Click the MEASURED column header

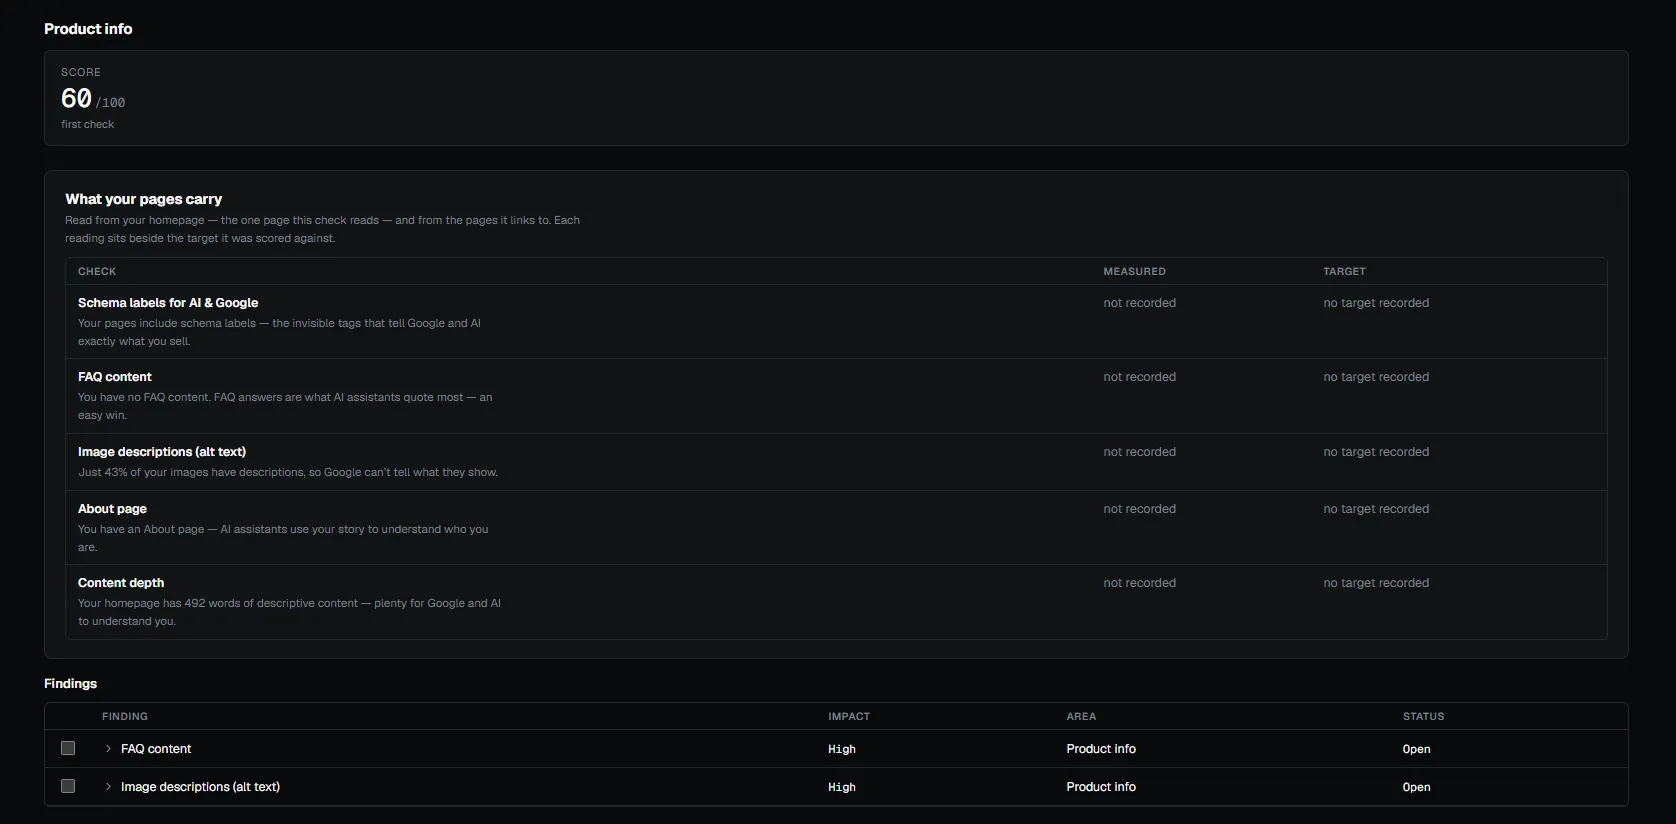pyautogui.click(x=1134, y=271)
